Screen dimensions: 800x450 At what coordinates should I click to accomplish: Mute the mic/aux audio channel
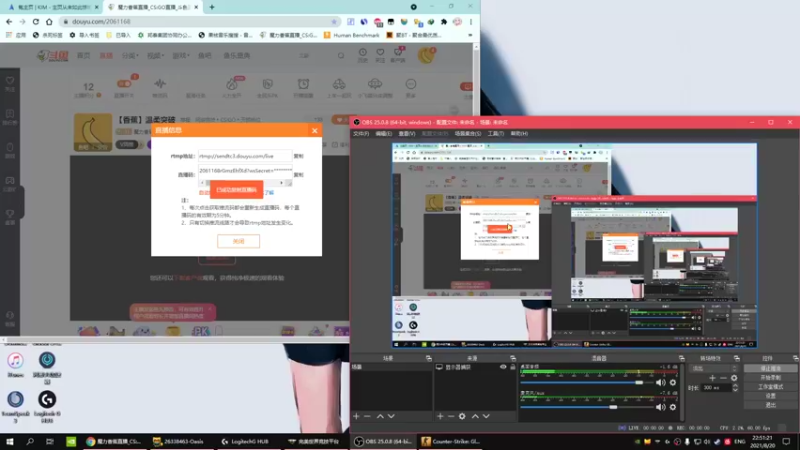pyautogui.click(x=661, y=407)
